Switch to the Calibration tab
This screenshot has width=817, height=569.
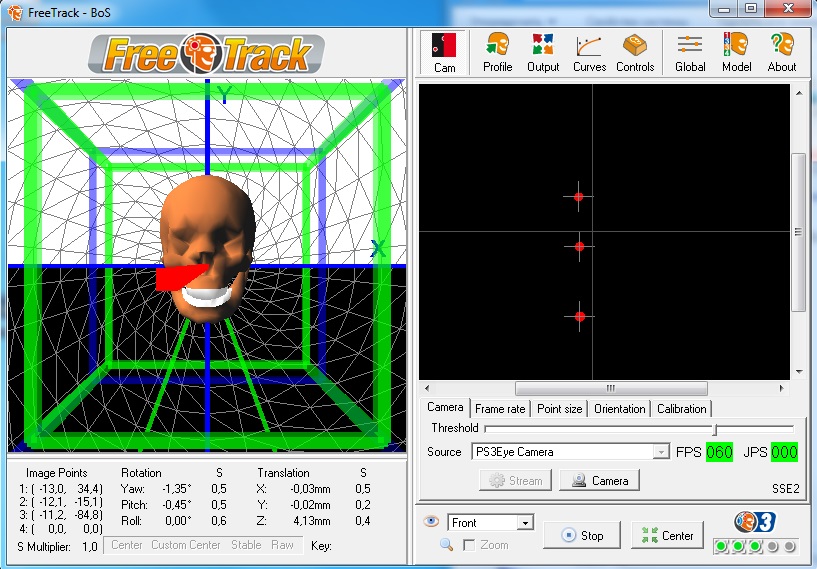pos(682,409)
